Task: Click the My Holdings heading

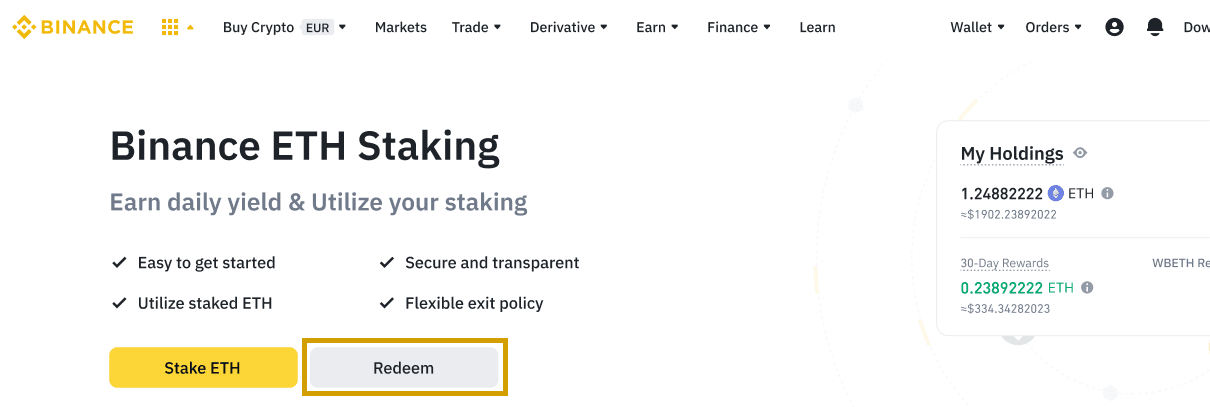Action: 1011,153
